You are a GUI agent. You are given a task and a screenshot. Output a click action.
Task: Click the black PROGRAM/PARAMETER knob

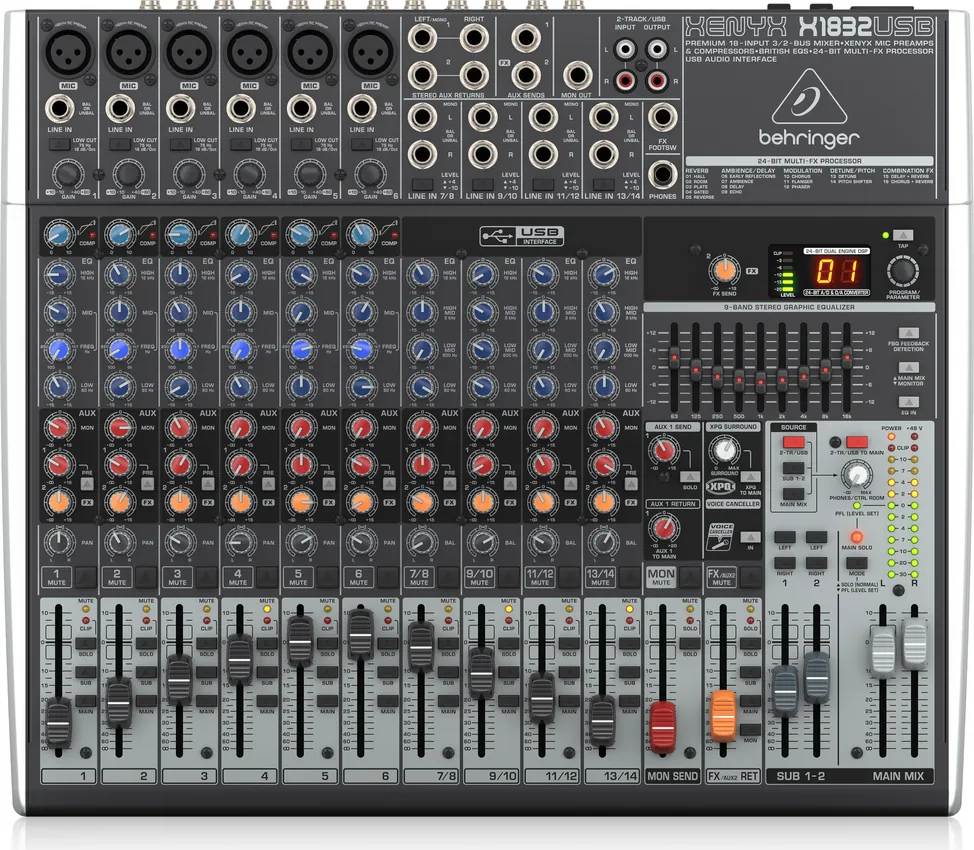(903, 272)
